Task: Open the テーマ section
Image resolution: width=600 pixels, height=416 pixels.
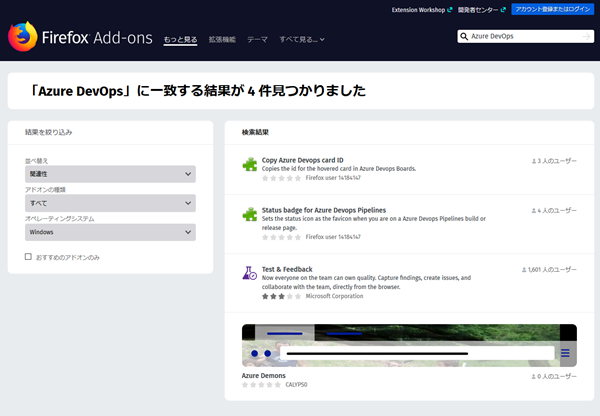Action: tap(257, 39)
